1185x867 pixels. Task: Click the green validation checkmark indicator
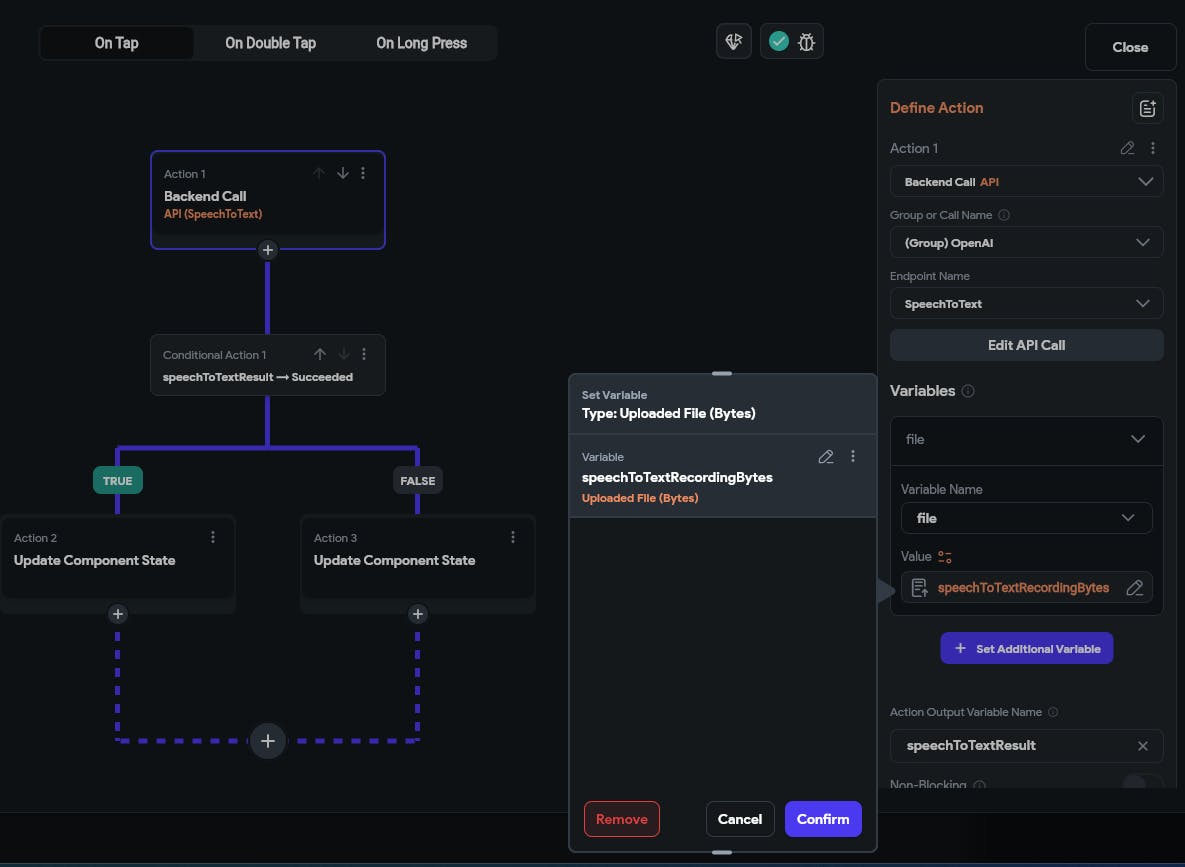click(779, 42)
